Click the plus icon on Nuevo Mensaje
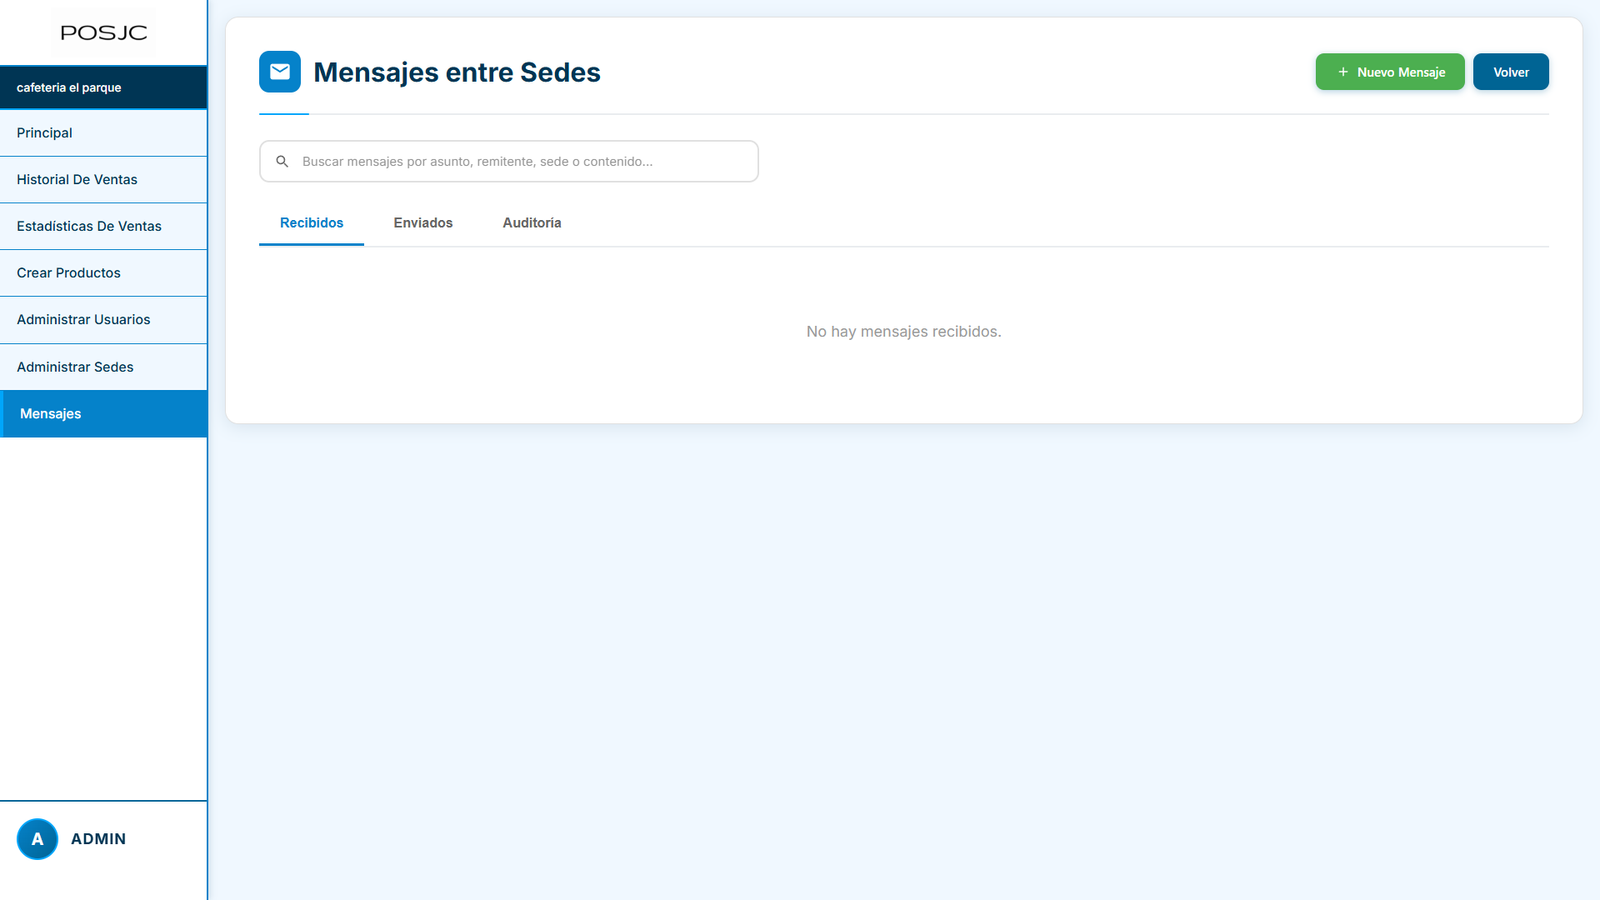The width and height of the screenshot is (1600, 900). 1343,72
